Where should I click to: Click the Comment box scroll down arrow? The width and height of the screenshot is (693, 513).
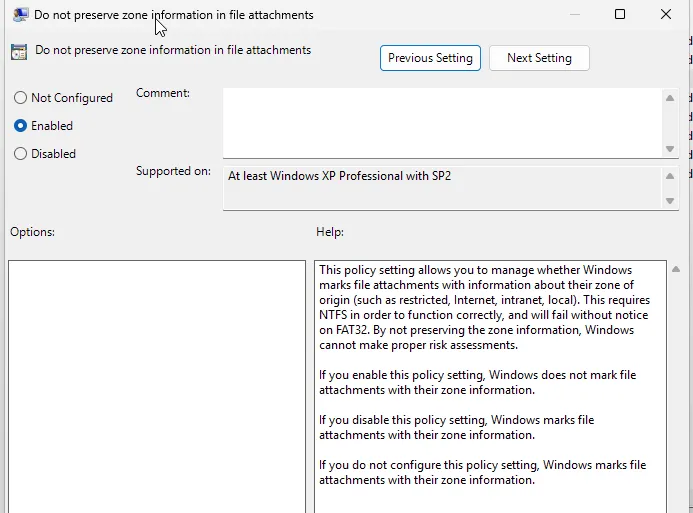(x=671, y=149)
